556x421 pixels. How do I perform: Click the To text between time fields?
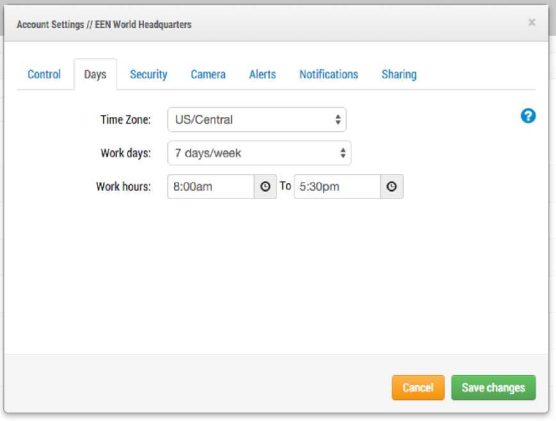(285, 185)
